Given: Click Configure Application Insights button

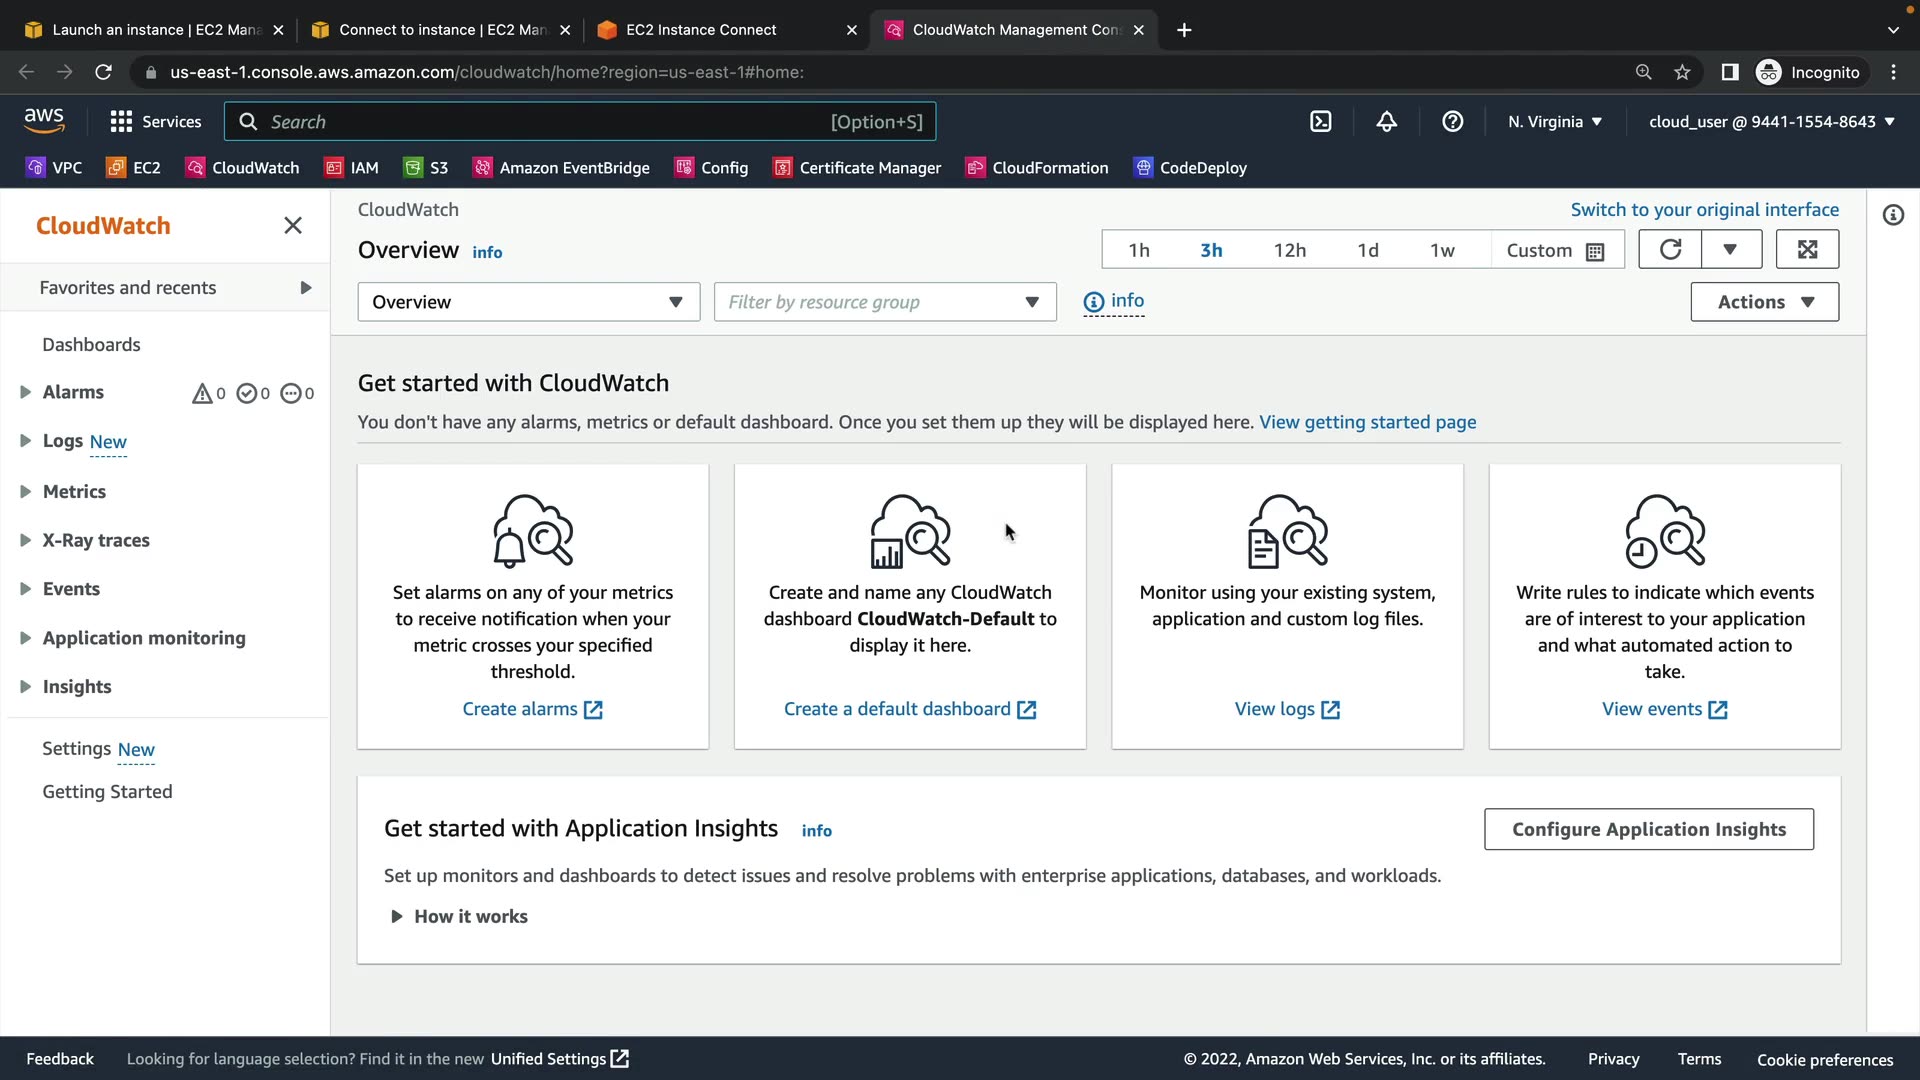Looking at the screenshot, I should pos(1648,830).
